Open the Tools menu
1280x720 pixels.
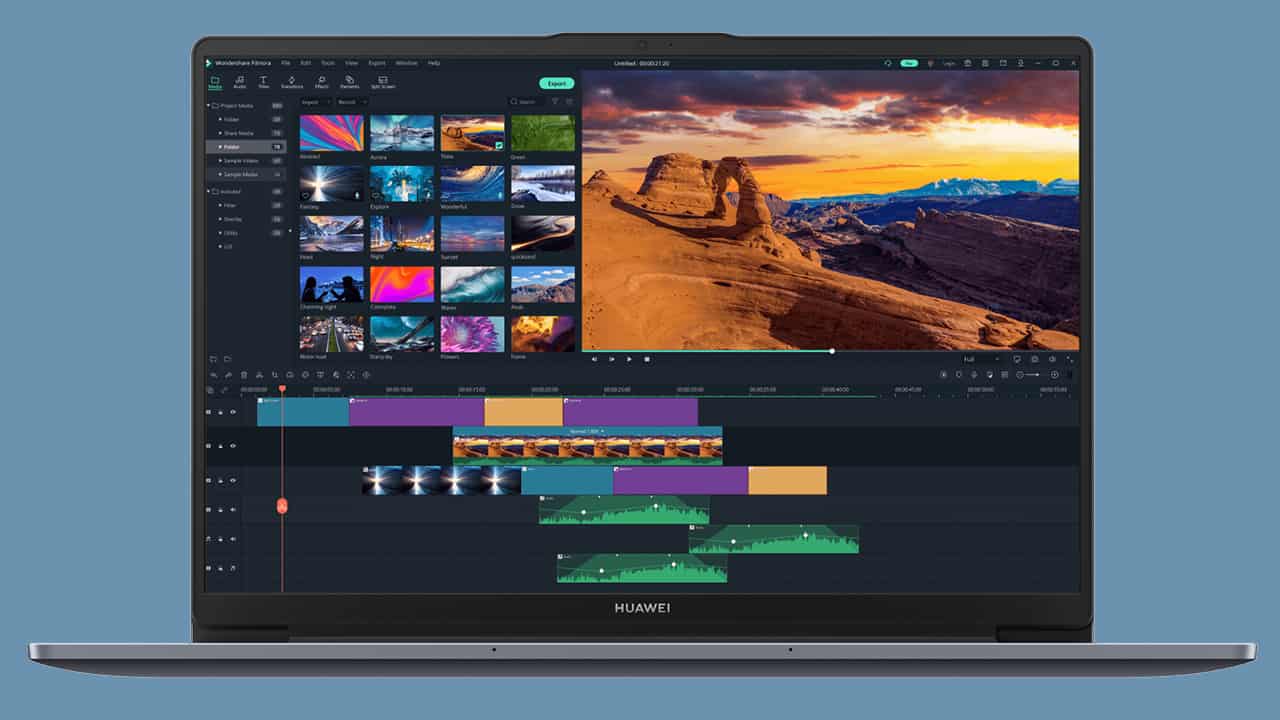[x=327, y=63]
